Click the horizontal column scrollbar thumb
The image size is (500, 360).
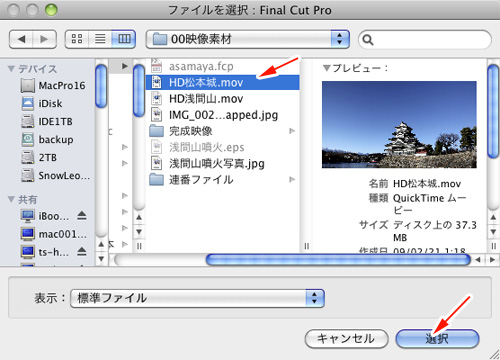click(x=338, y=260)
